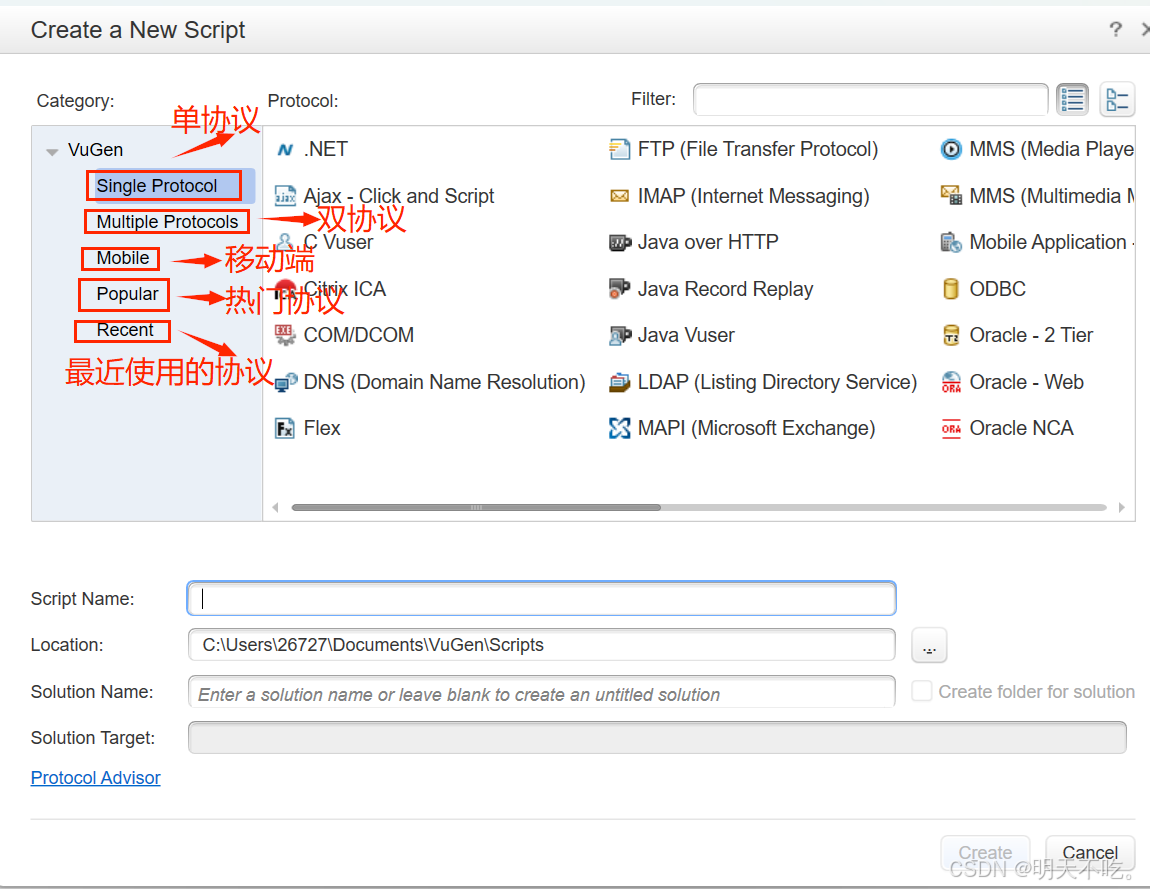Select .NET protocol text
This screenshot has width=1150, height=889.
326,150
